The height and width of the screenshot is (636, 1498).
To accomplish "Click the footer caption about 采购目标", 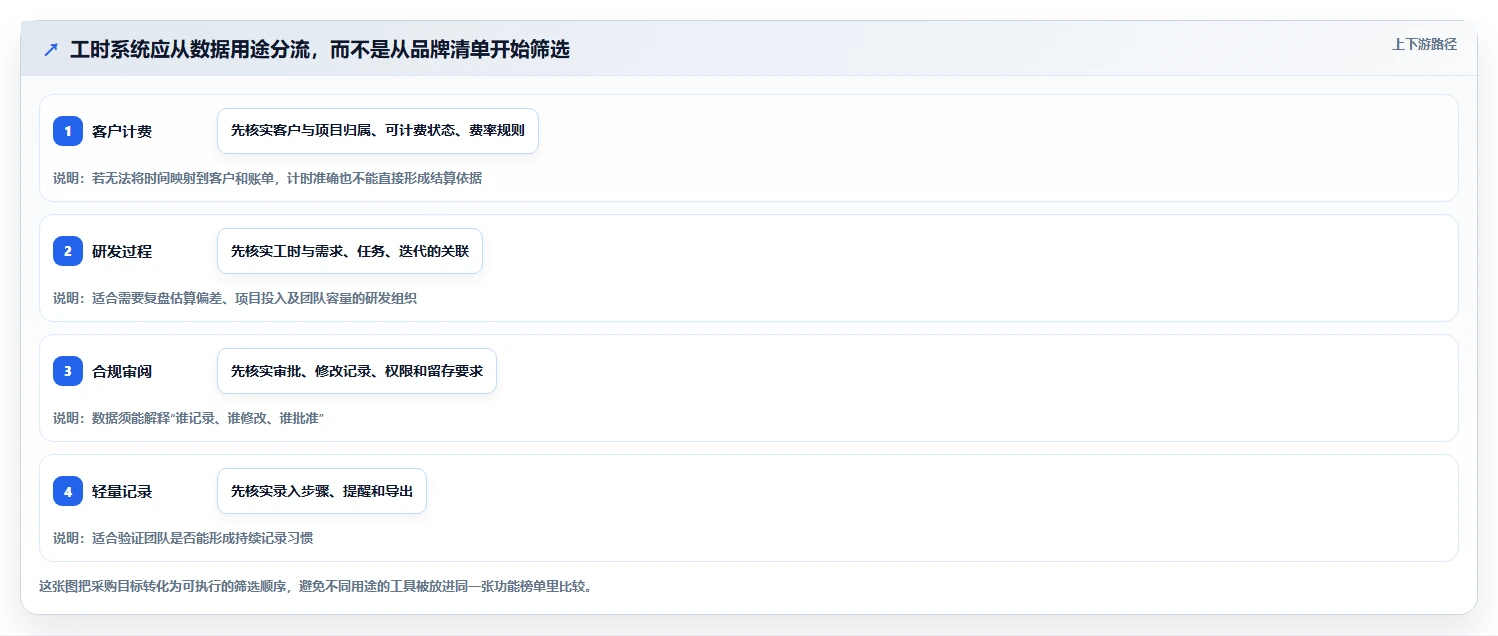I will (x=315, y=586).
